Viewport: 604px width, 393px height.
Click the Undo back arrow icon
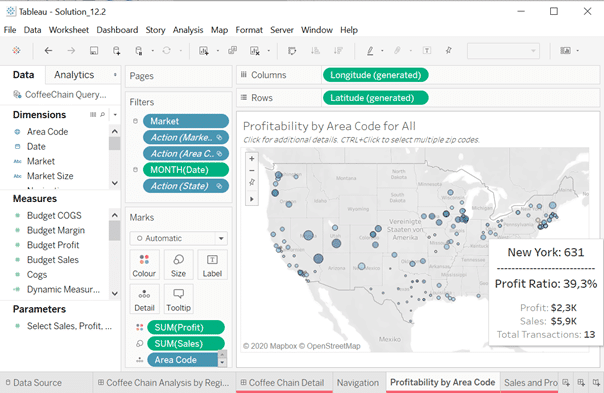48,50
